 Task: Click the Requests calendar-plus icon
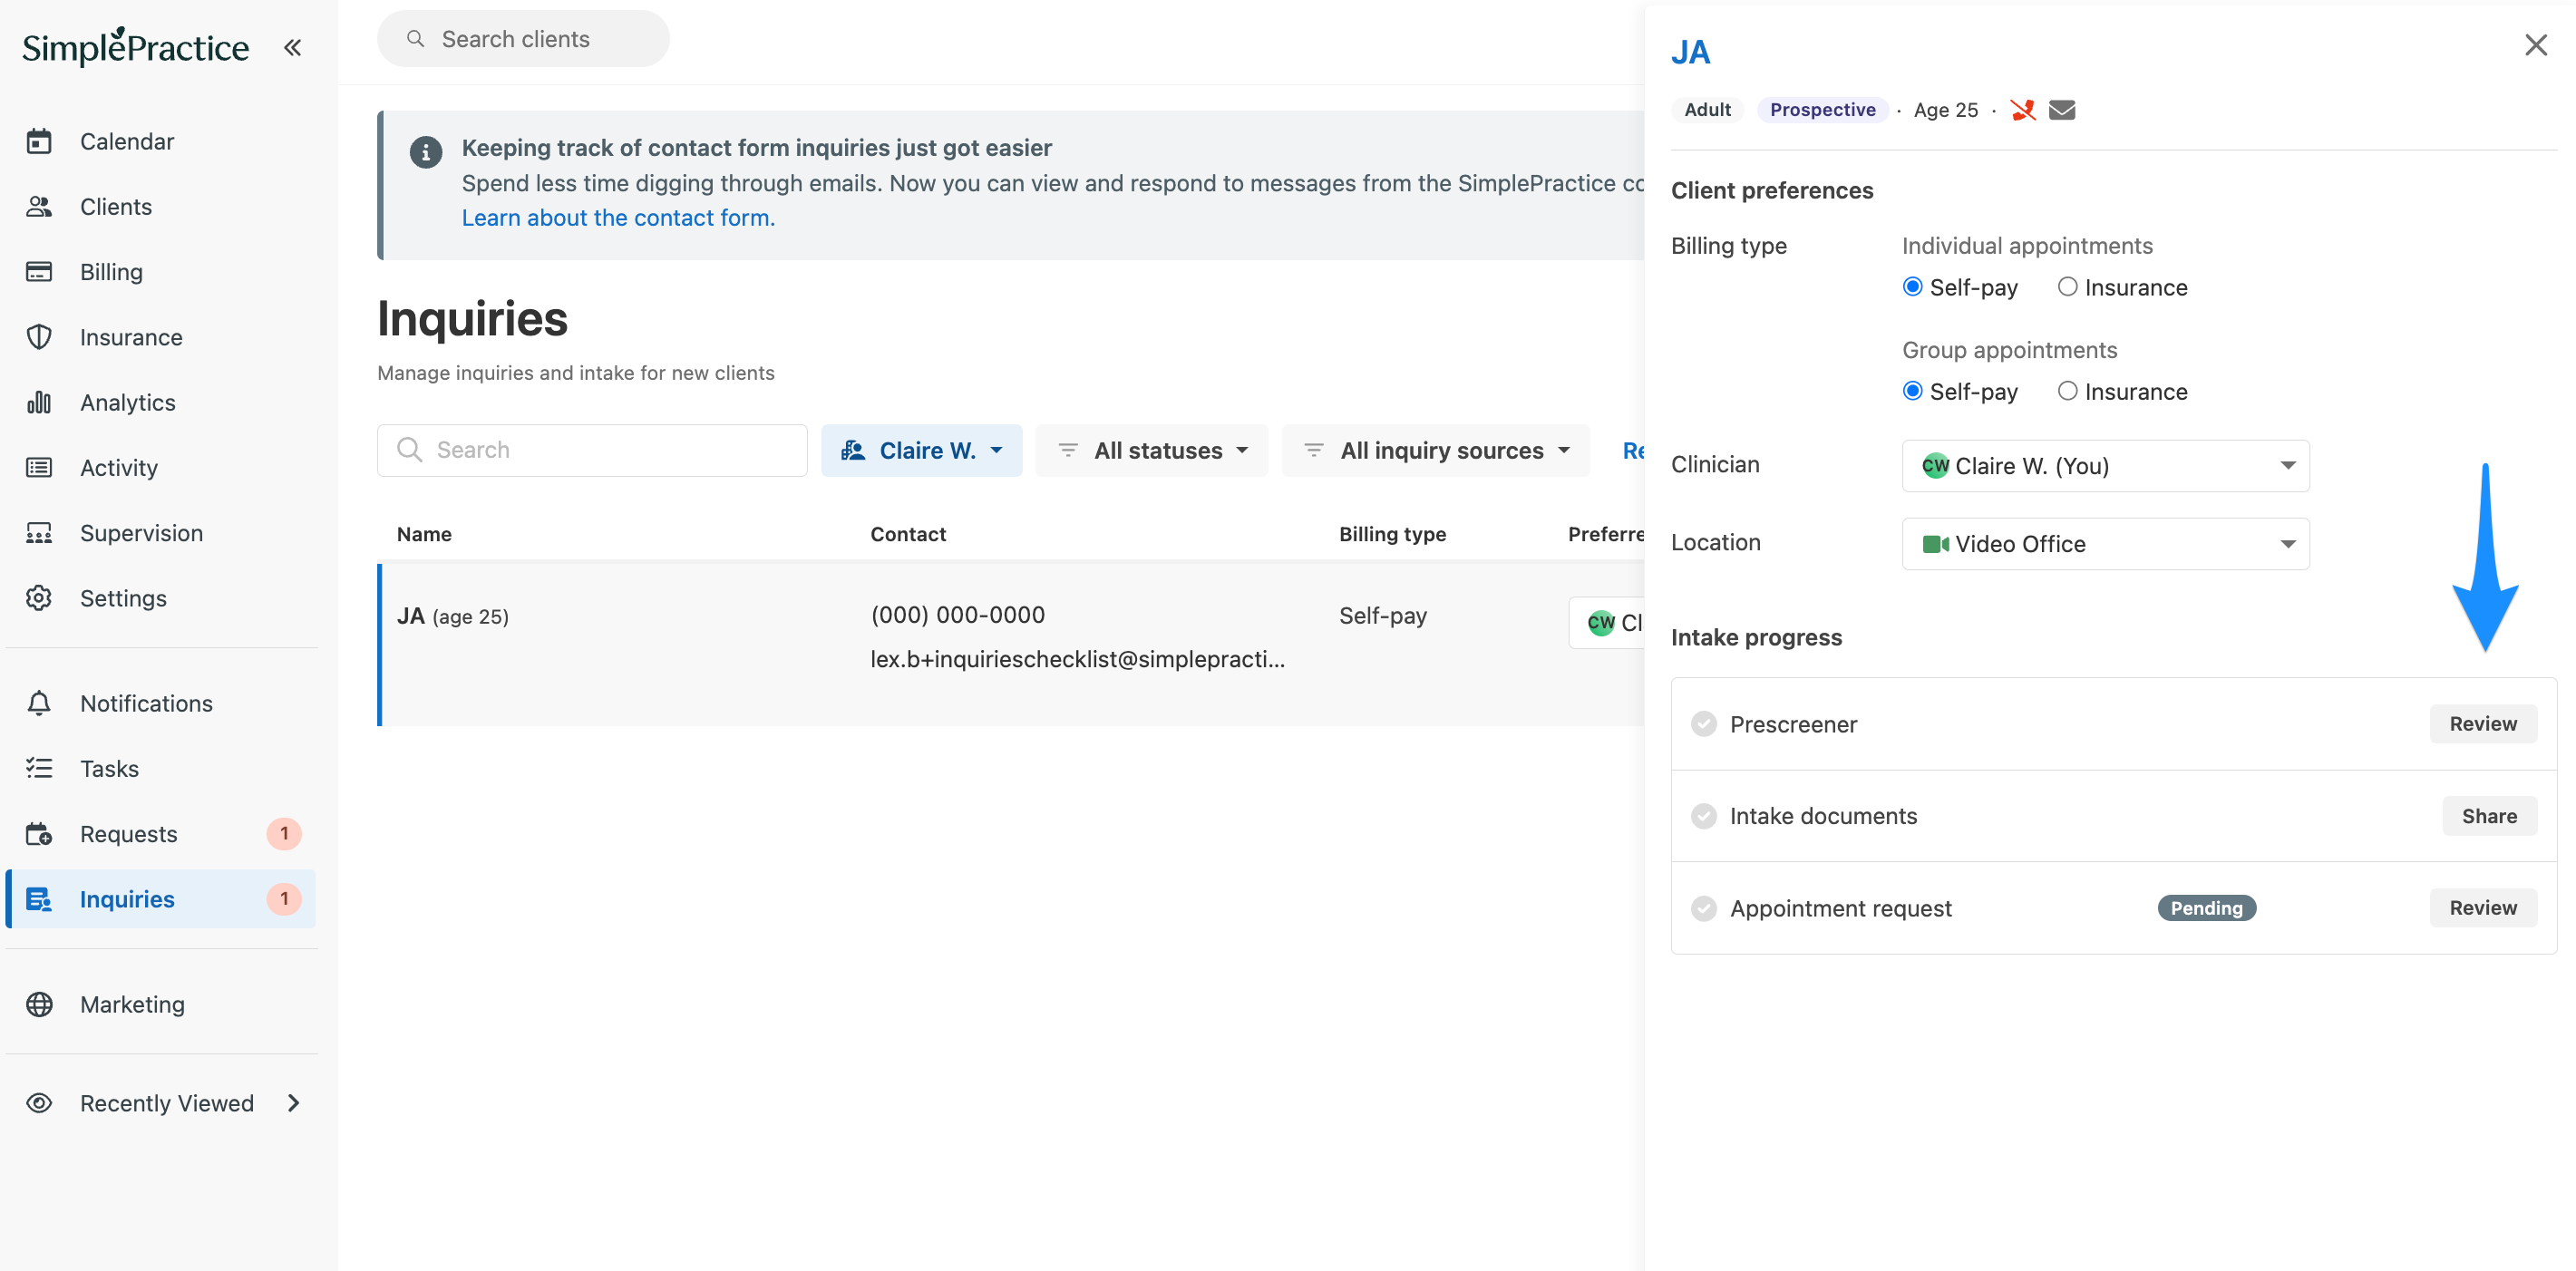[x=39, y=833]
